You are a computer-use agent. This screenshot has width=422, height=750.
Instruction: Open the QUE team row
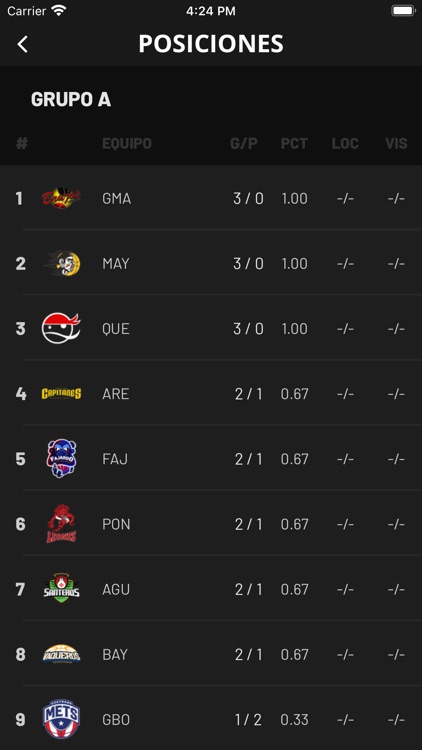tap(211, 329)
